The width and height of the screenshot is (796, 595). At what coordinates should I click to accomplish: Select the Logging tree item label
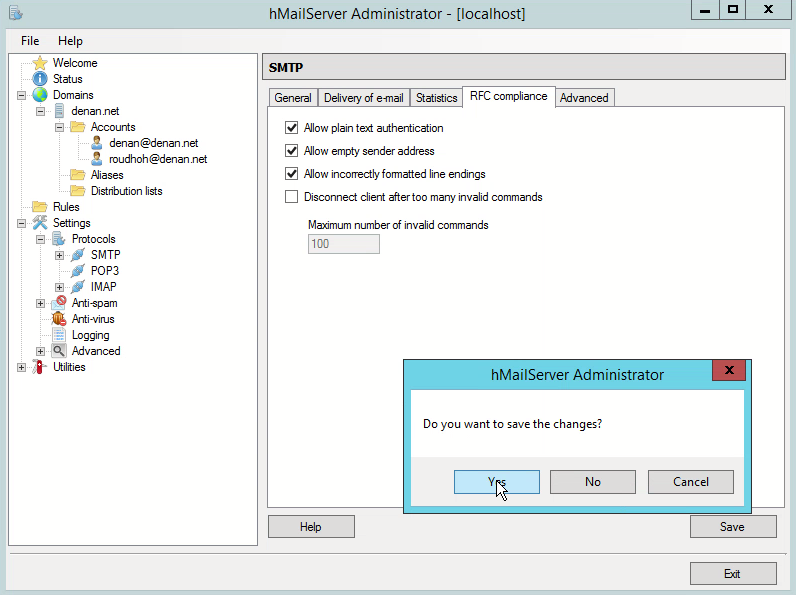click(x=90, y=335)
